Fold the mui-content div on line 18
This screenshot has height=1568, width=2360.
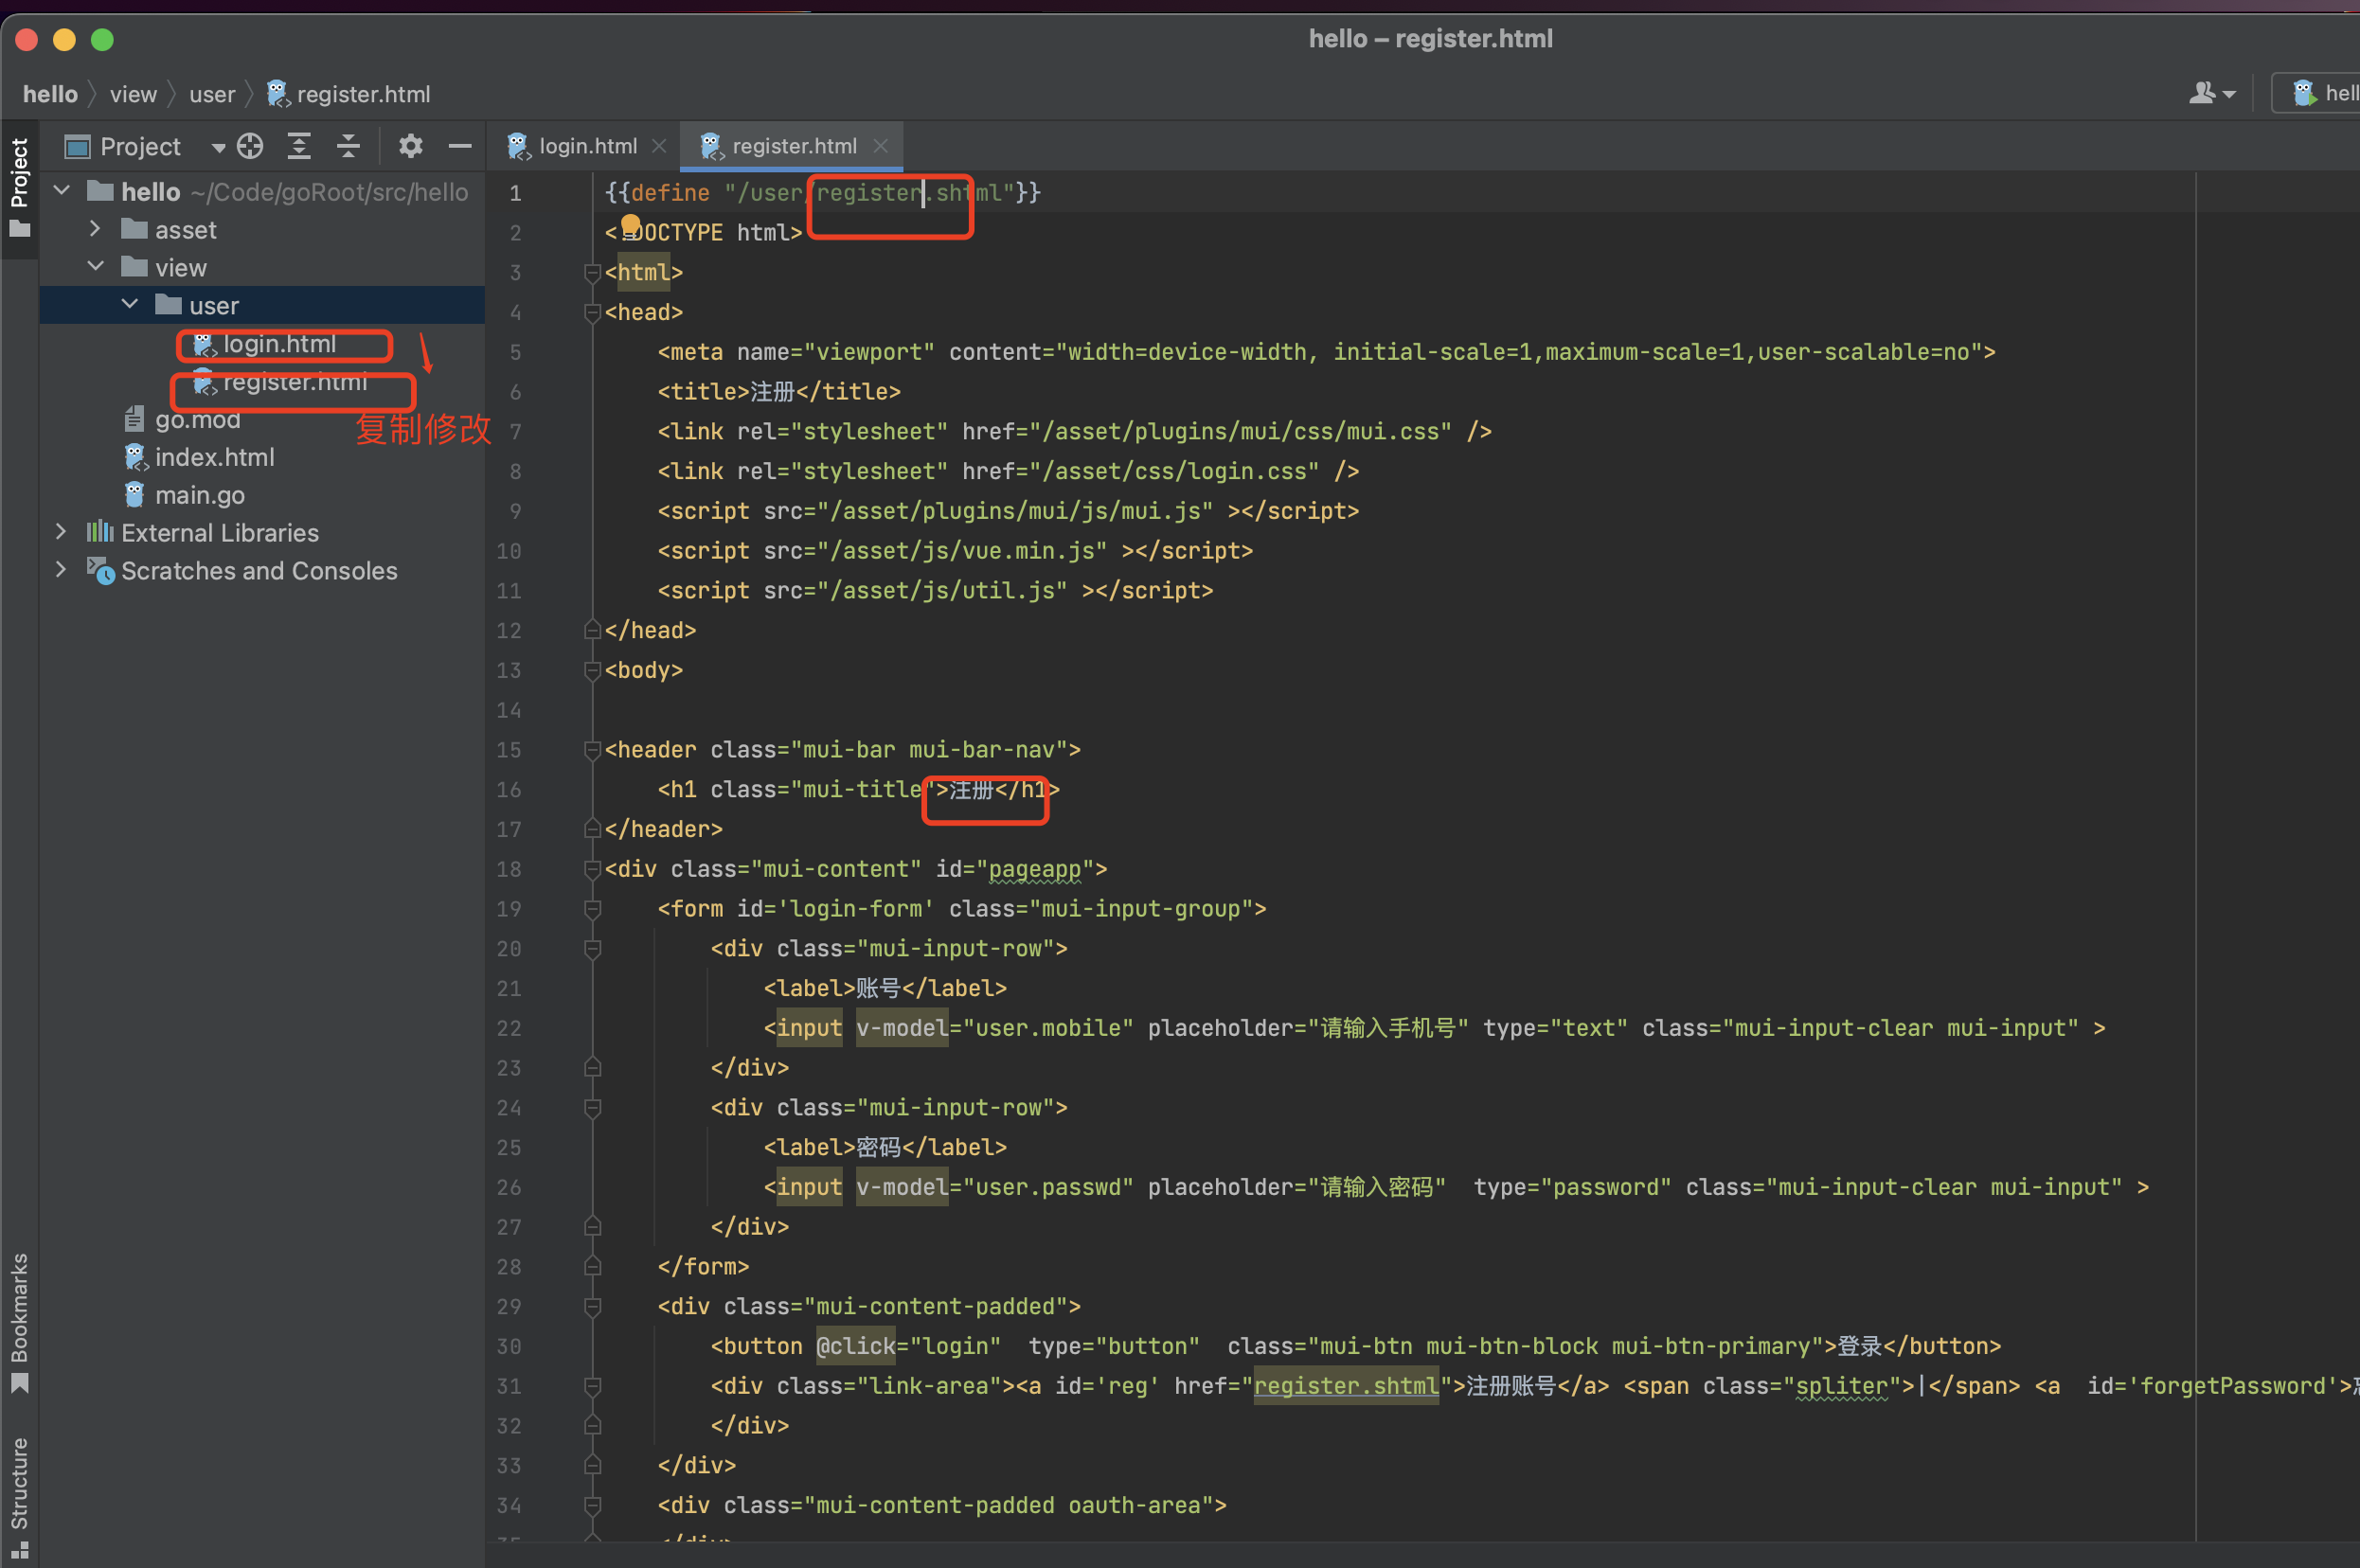point(592,869)
